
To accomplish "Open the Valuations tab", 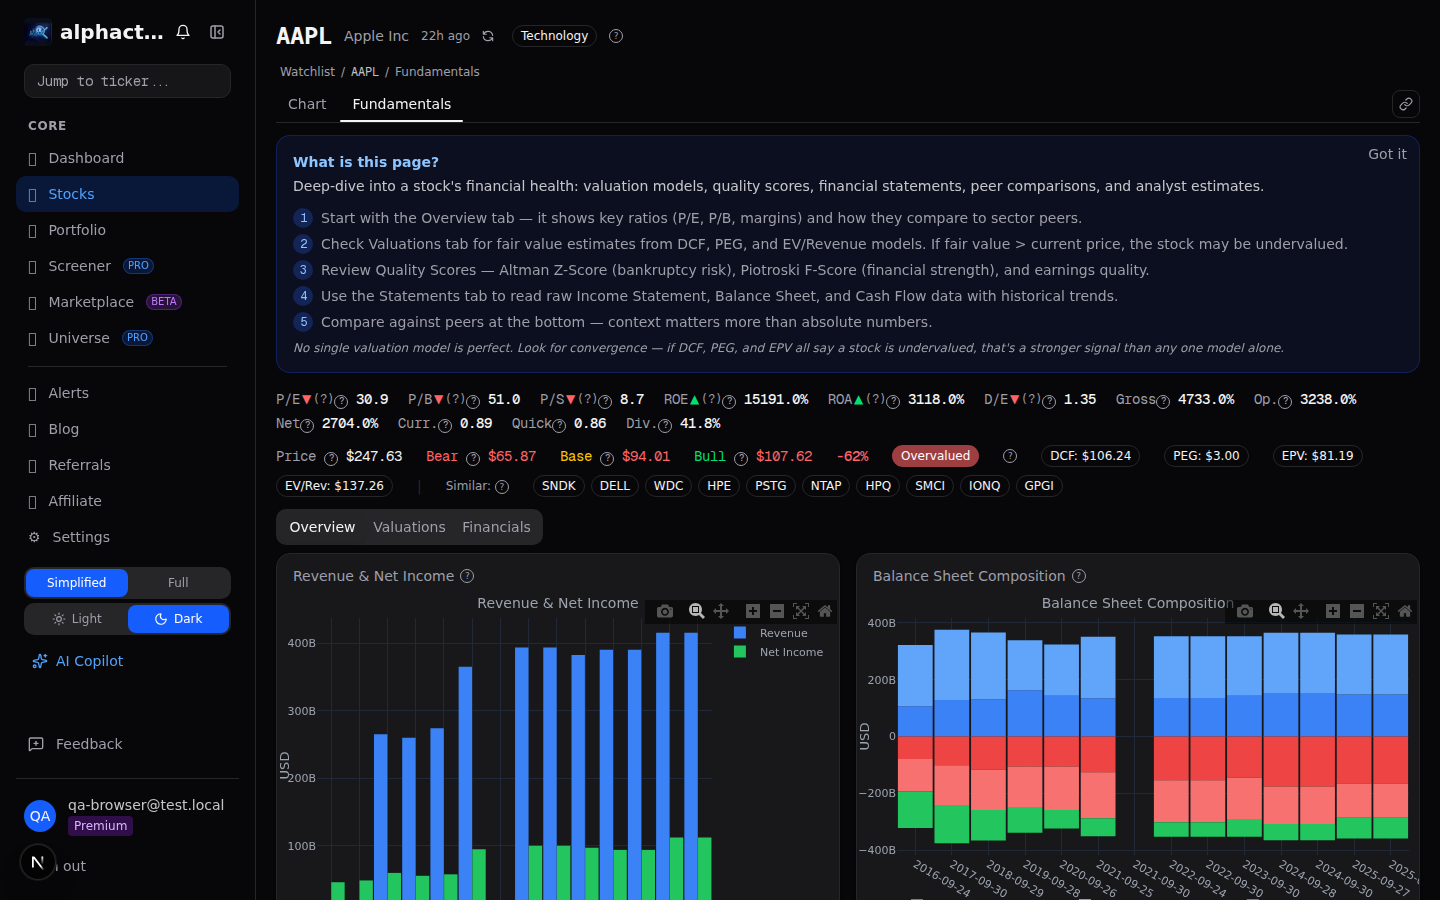I will pyautogui.click(x=409, y=526).
